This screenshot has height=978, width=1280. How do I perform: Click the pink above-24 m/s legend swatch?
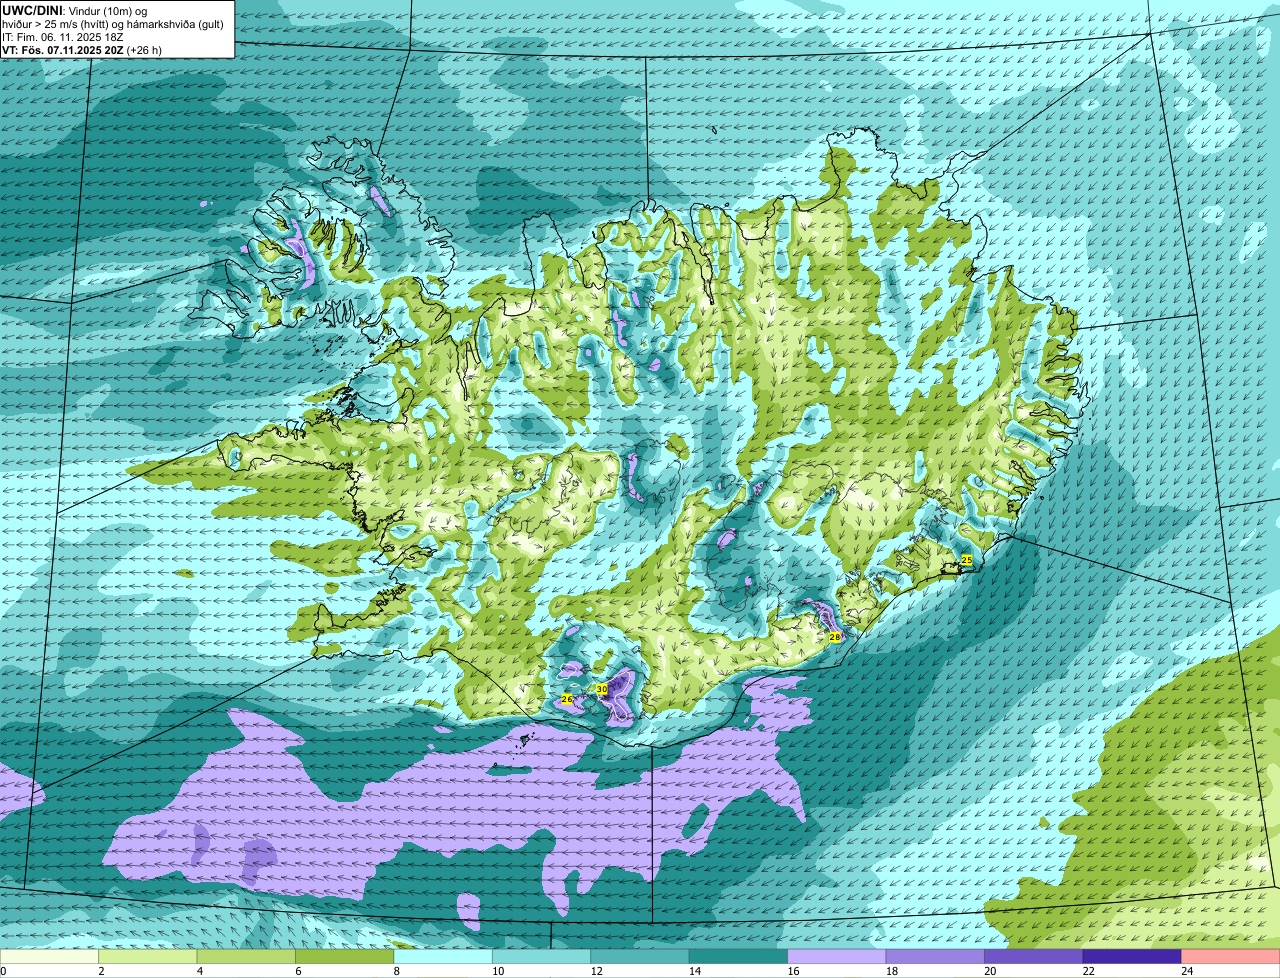[1230, 957]
